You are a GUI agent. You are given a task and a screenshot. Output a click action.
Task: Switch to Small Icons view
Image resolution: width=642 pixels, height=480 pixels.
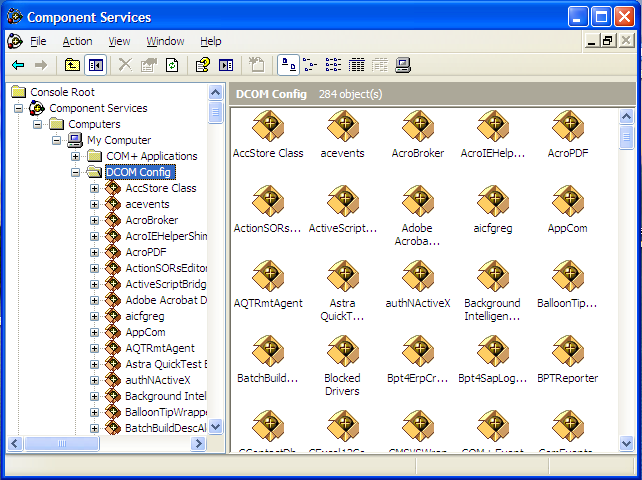(x=310, y=65)
